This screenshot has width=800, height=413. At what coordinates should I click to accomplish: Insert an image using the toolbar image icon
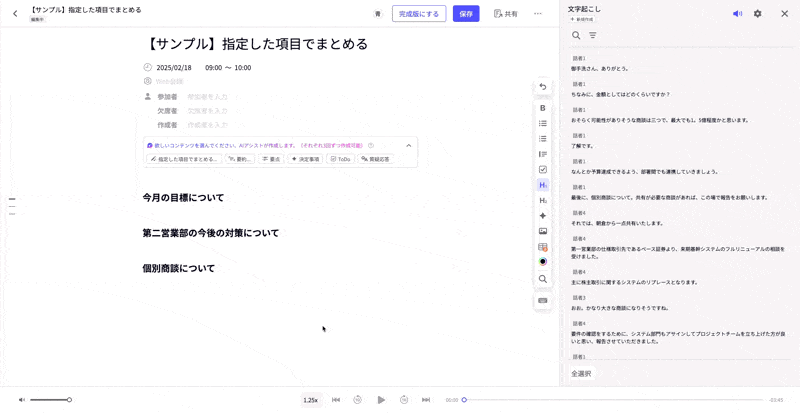tap(543, 231)
